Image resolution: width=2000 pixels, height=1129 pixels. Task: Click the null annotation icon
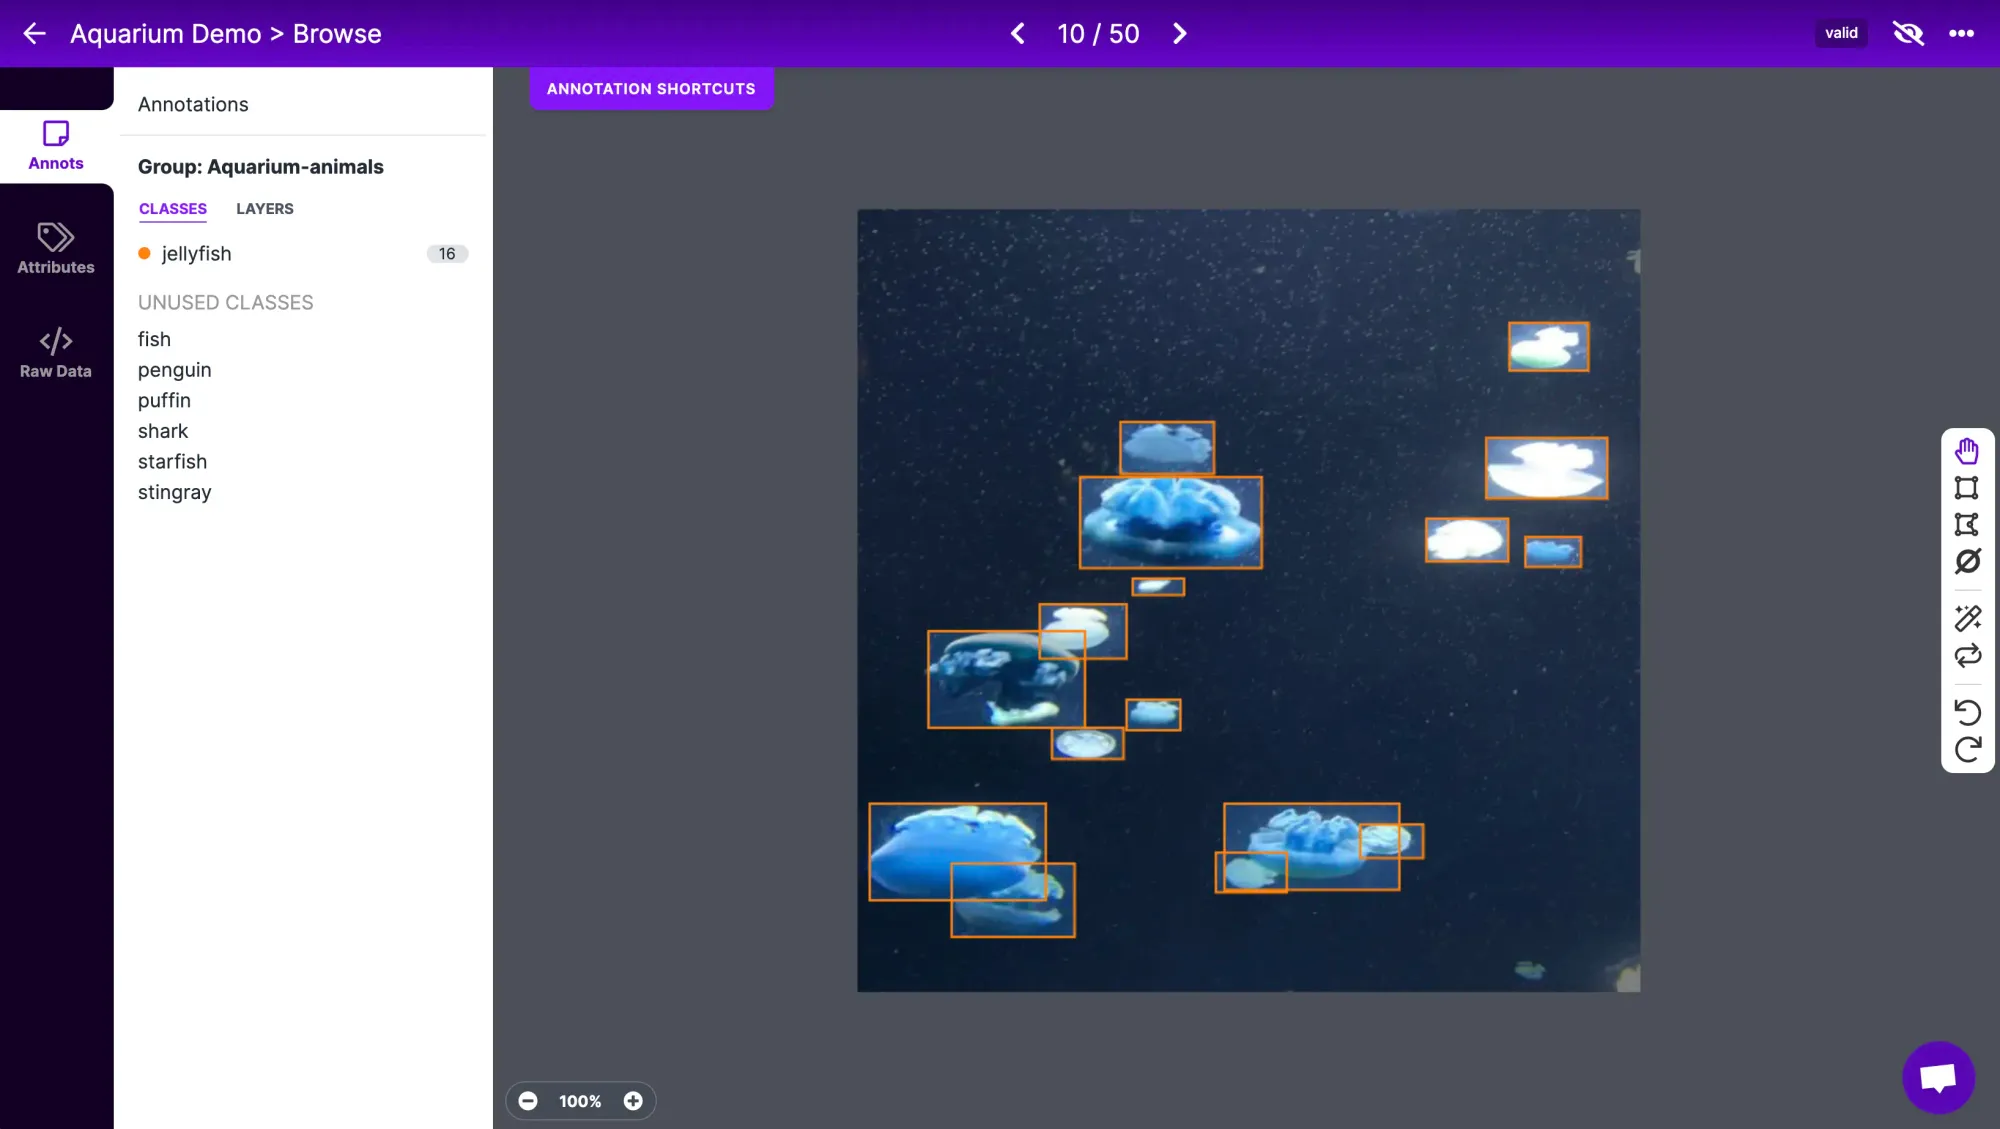(x=1967, y=562)
